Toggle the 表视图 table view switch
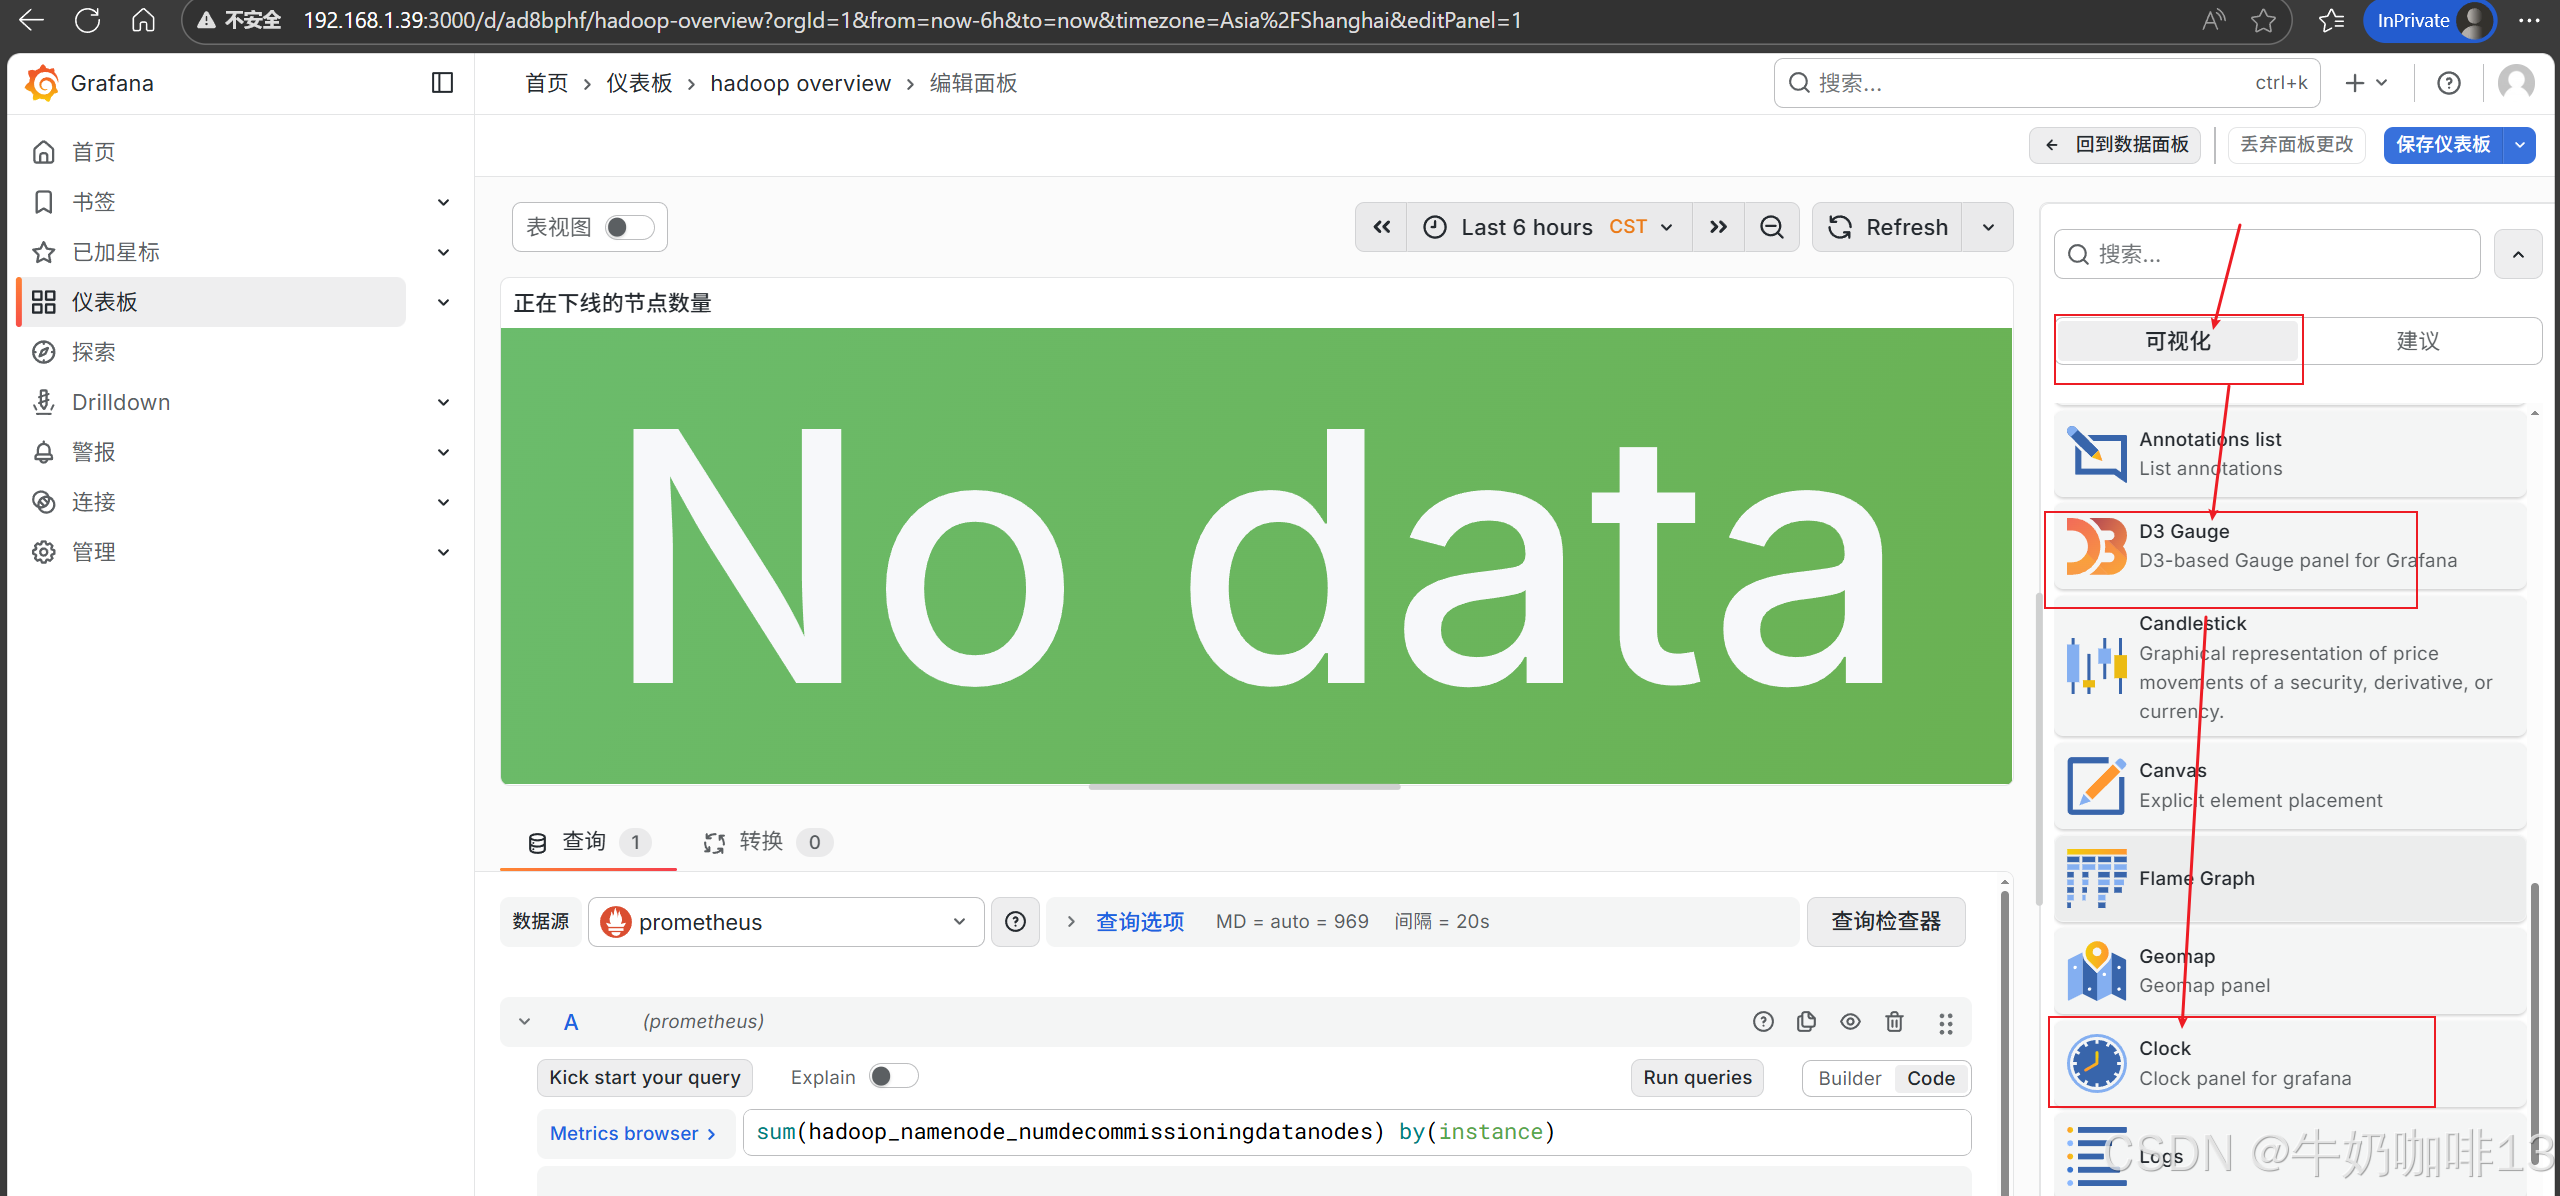 629,228
